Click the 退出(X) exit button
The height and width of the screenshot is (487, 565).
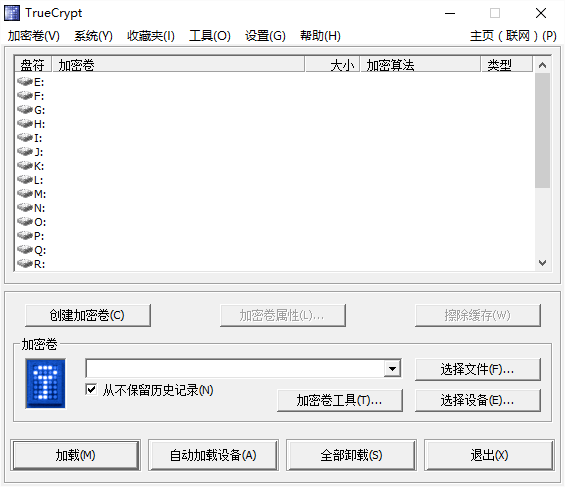tap(489, 455)
